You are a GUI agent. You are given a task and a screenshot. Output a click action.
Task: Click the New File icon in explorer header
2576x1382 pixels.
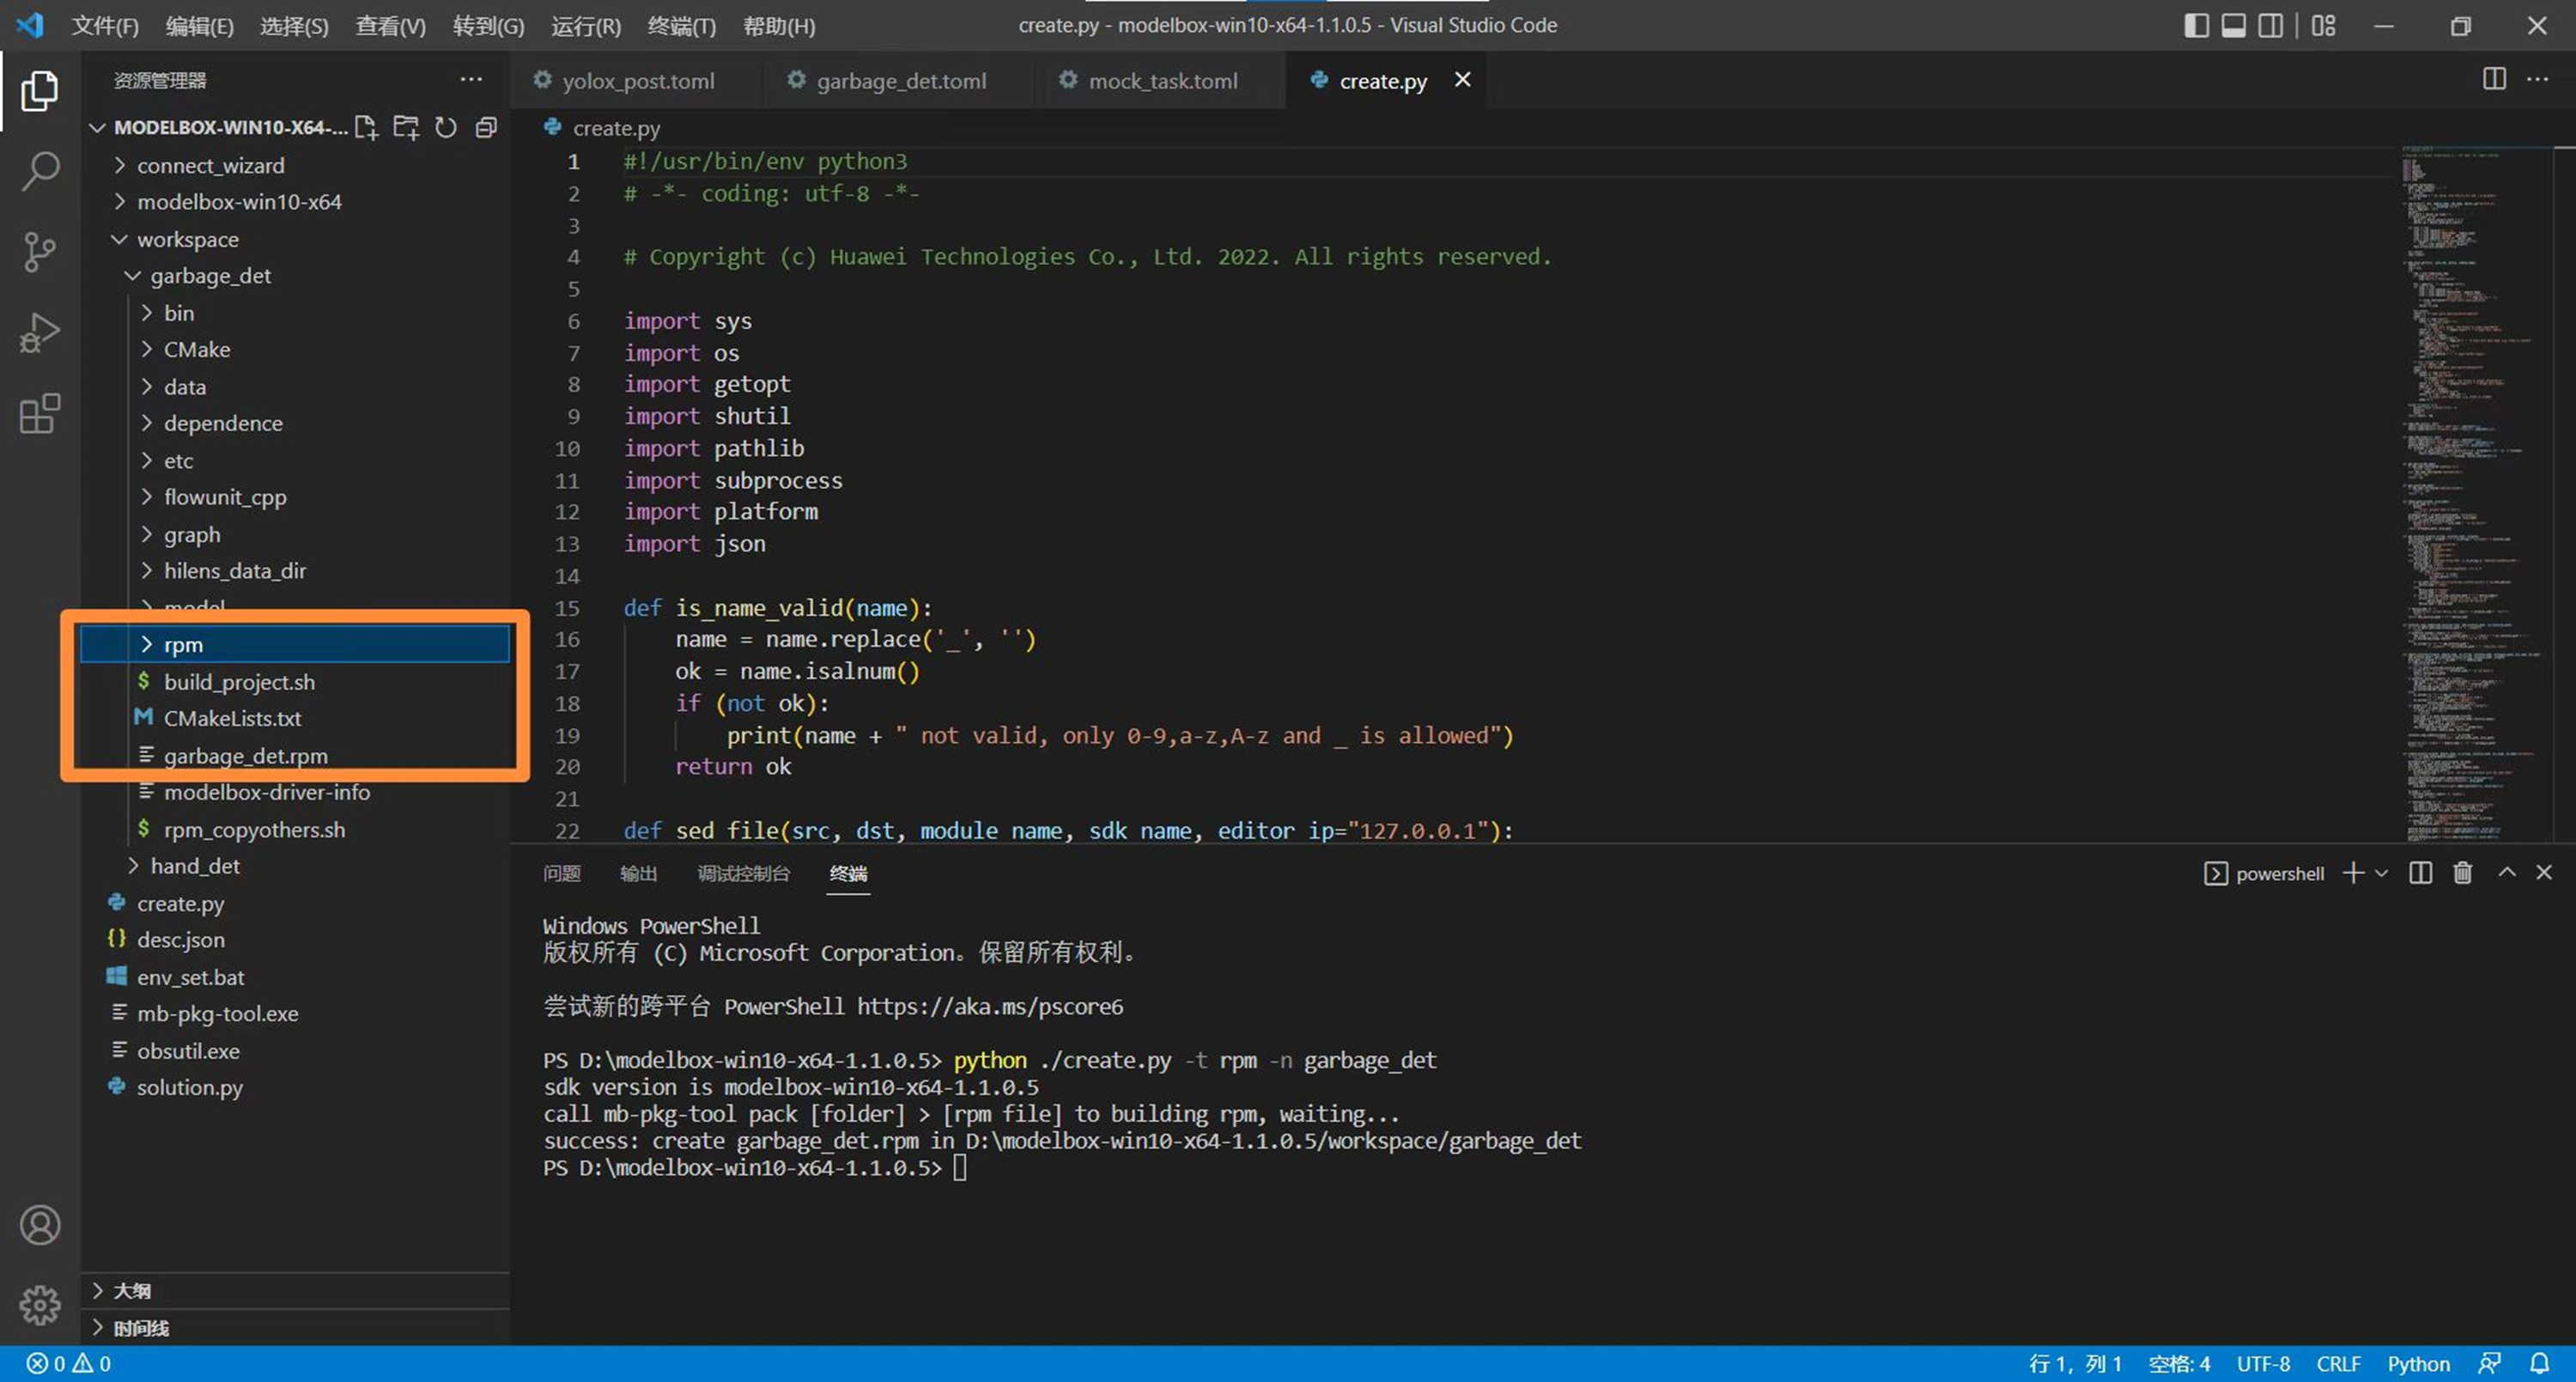point(366,127)
